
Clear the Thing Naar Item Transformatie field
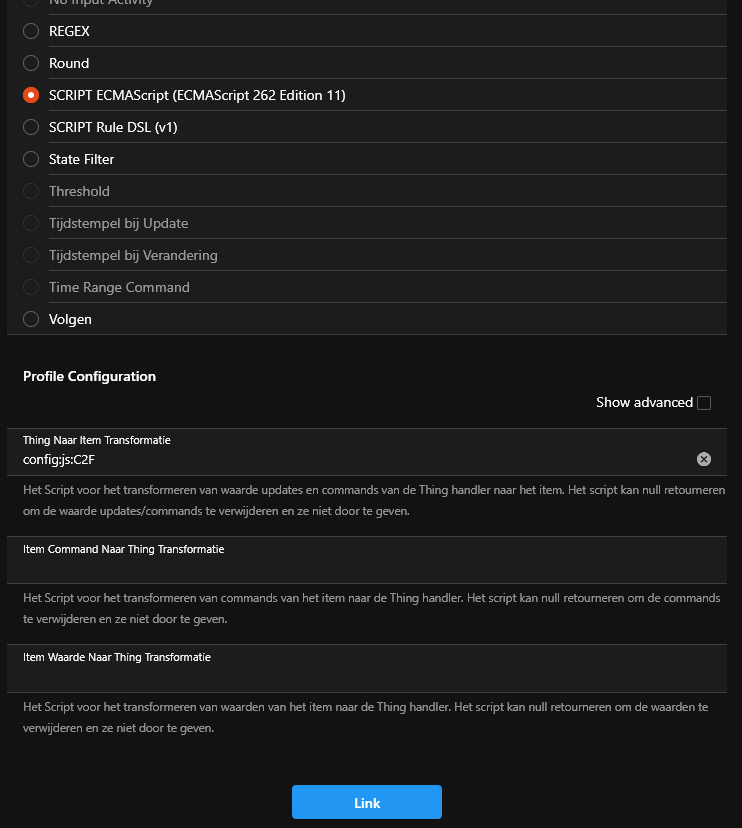[703, 459]
